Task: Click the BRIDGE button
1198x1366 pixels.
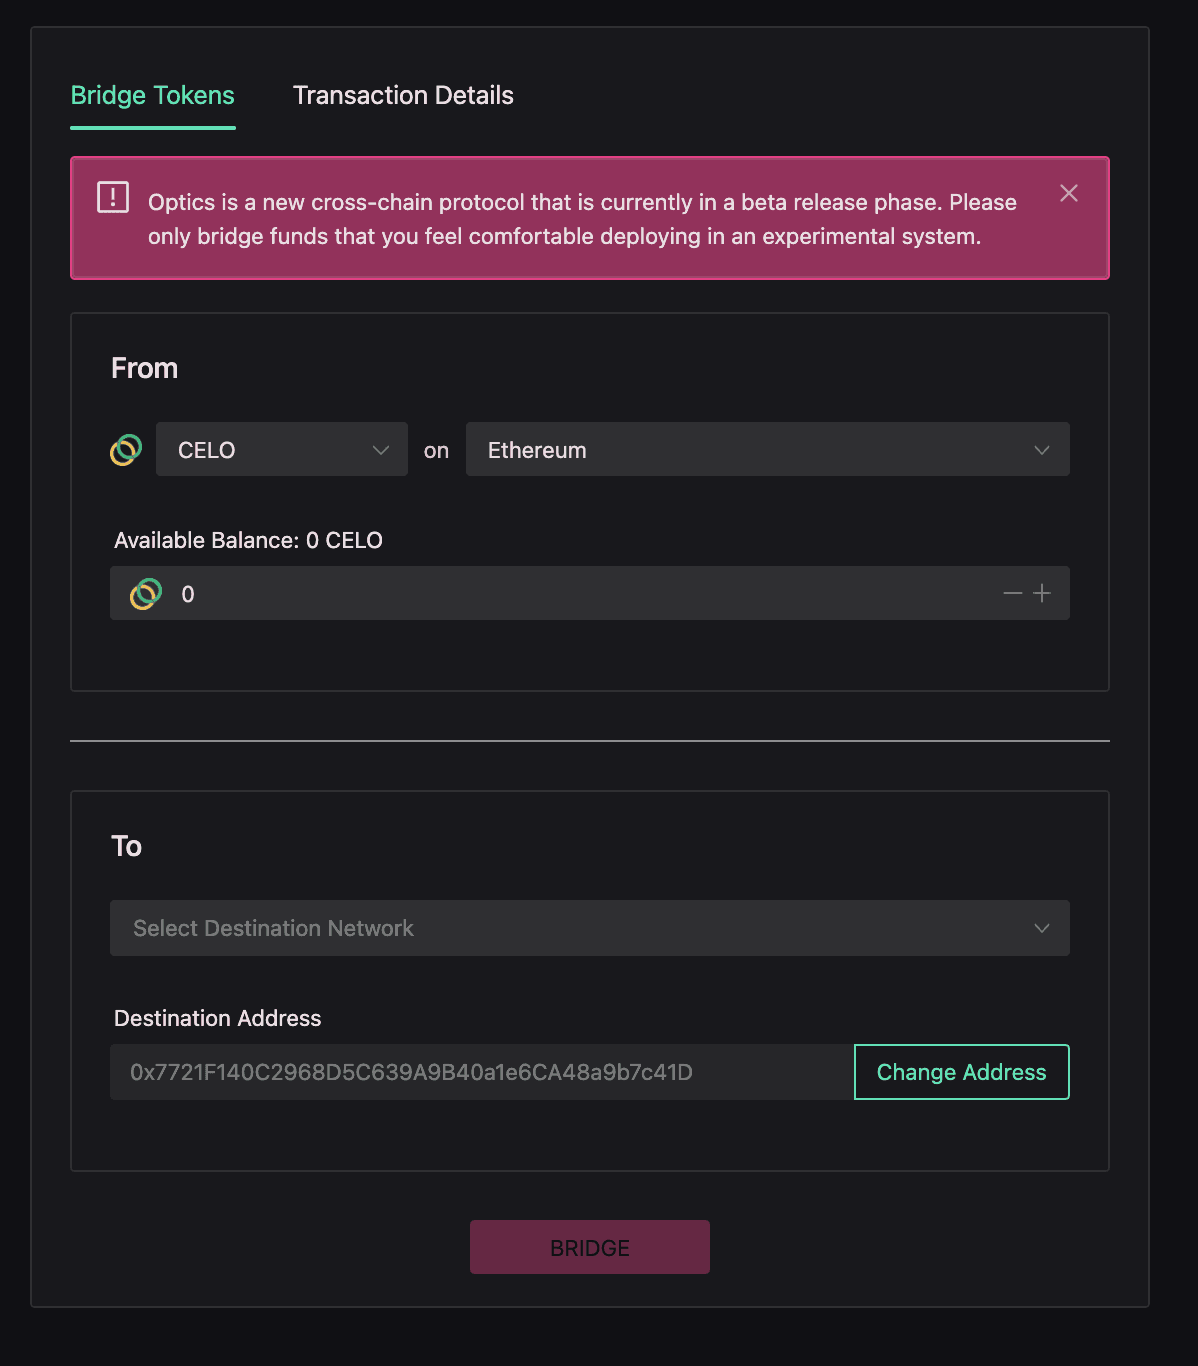Action: (x=590, y=1247)
